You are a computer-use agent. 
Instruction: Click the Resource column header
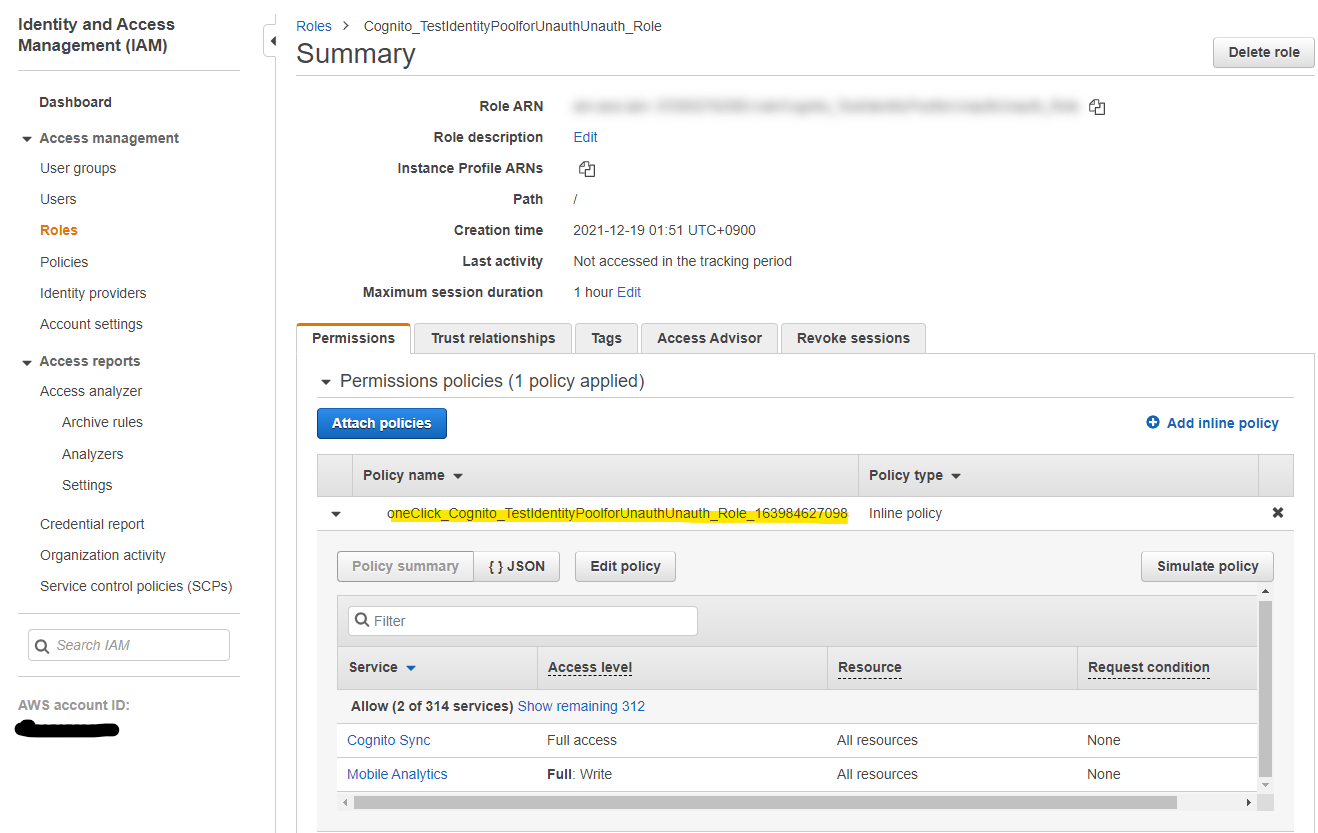click(869, 667)
